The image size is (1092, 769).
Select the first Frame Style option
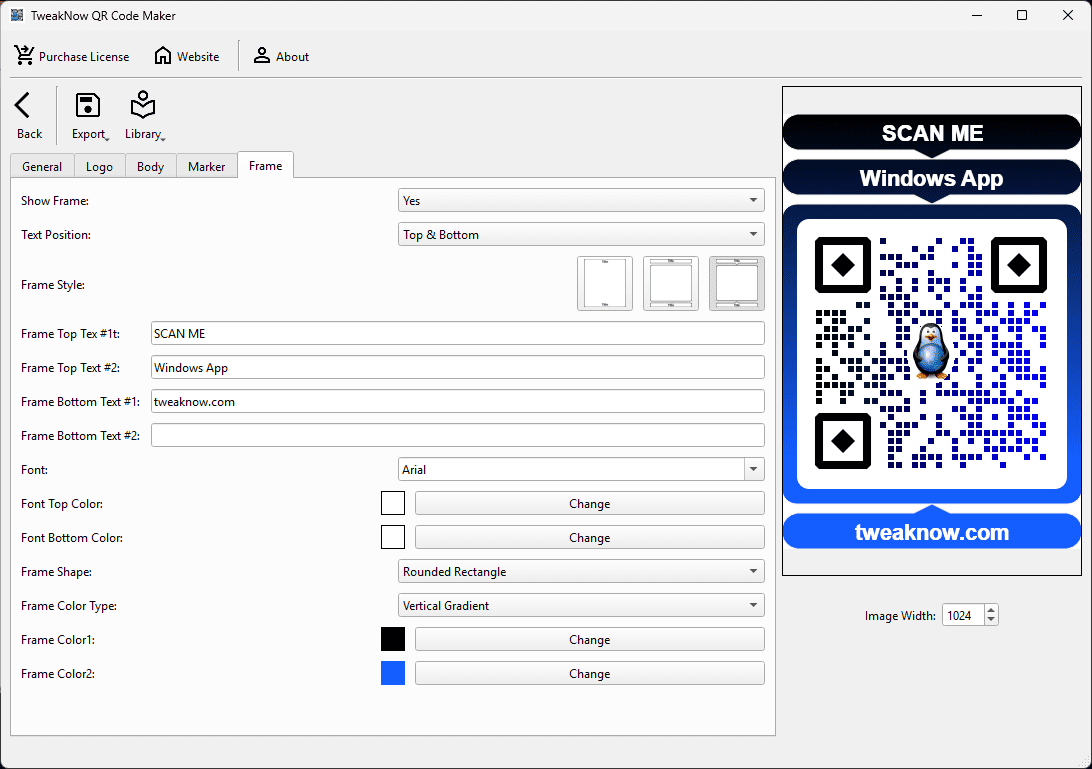tap(605, 283)
